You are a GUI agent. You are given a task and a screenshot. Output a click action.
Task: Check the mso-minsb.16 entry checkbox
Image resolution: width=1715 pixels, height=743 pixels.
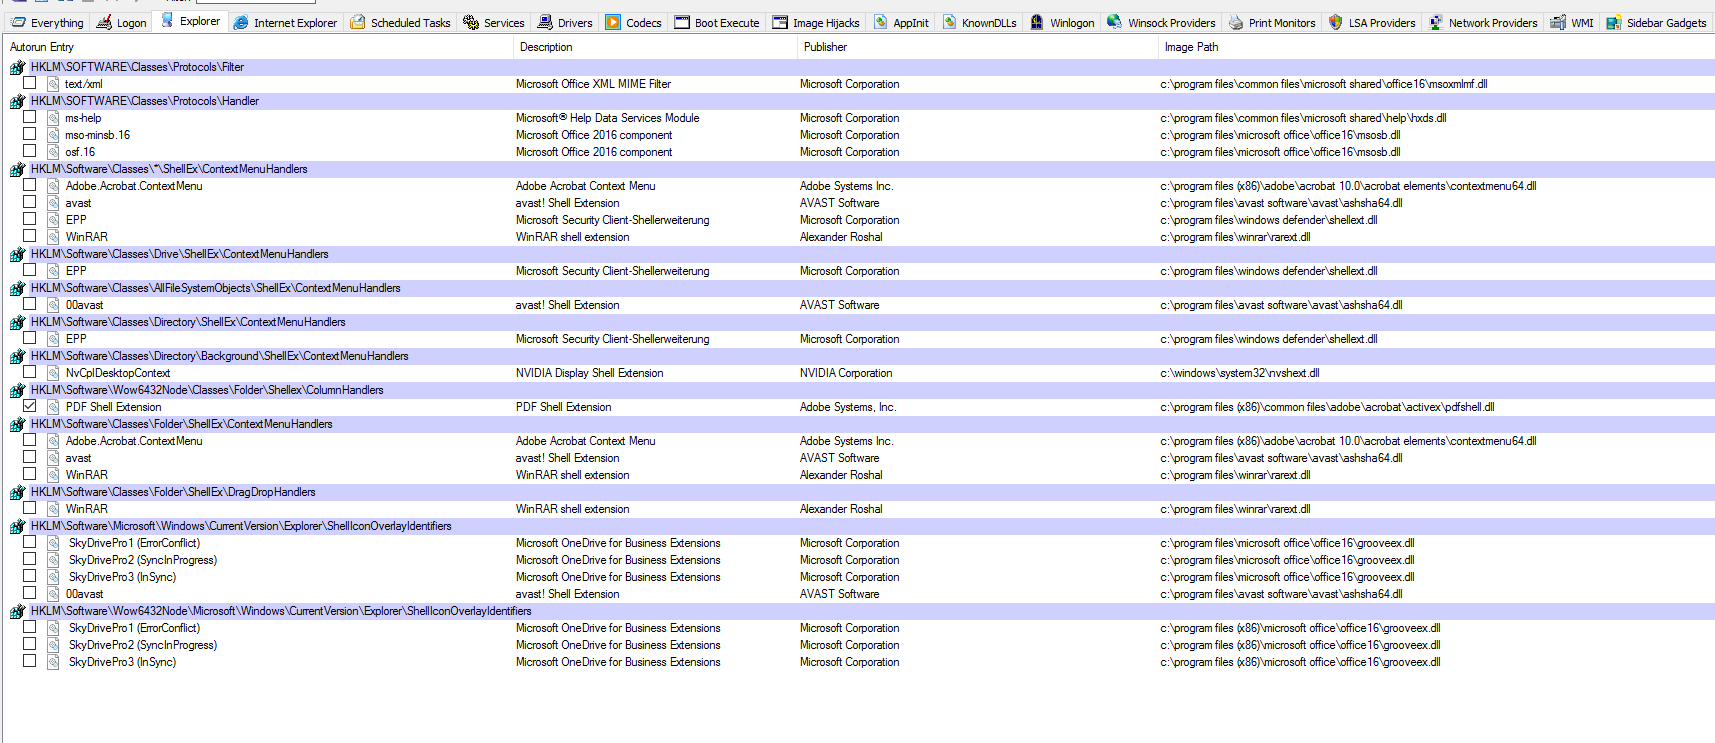pyautogui.click(x=30, y=134)
